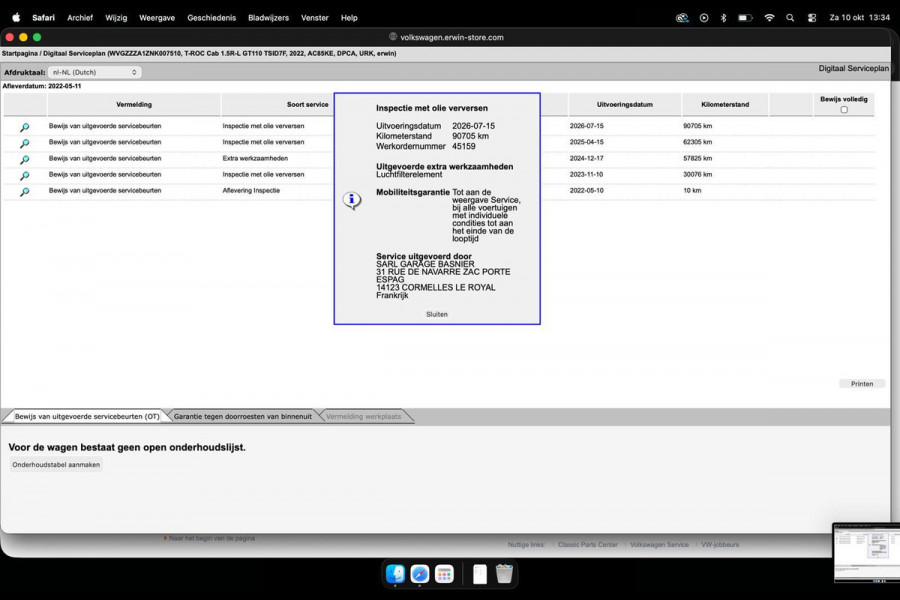Open the Trash in the Dock
This screenshot has width=900, height=600.
(504, 573)
